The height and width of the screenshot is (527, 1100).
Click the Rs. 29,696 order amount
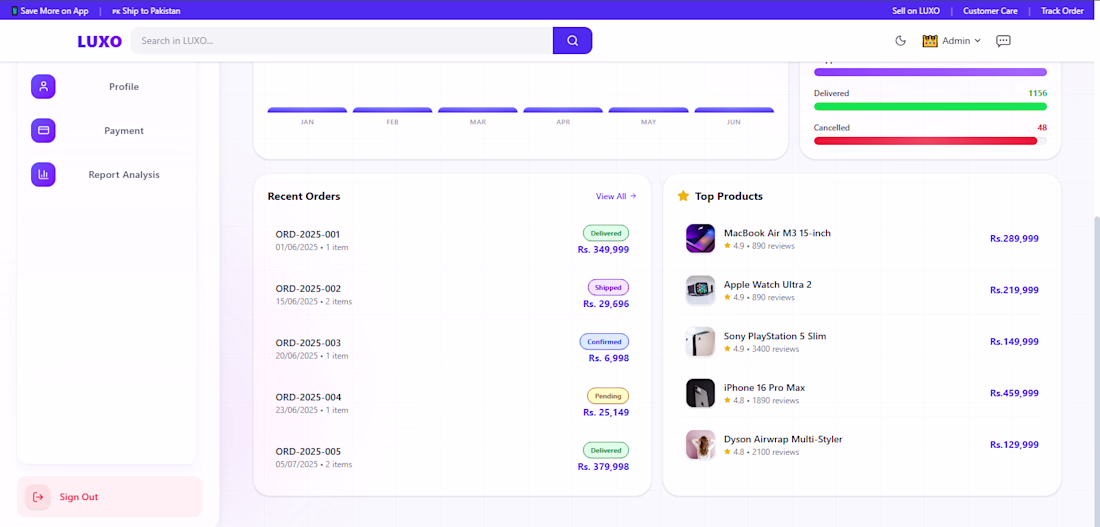pos(606,304)
